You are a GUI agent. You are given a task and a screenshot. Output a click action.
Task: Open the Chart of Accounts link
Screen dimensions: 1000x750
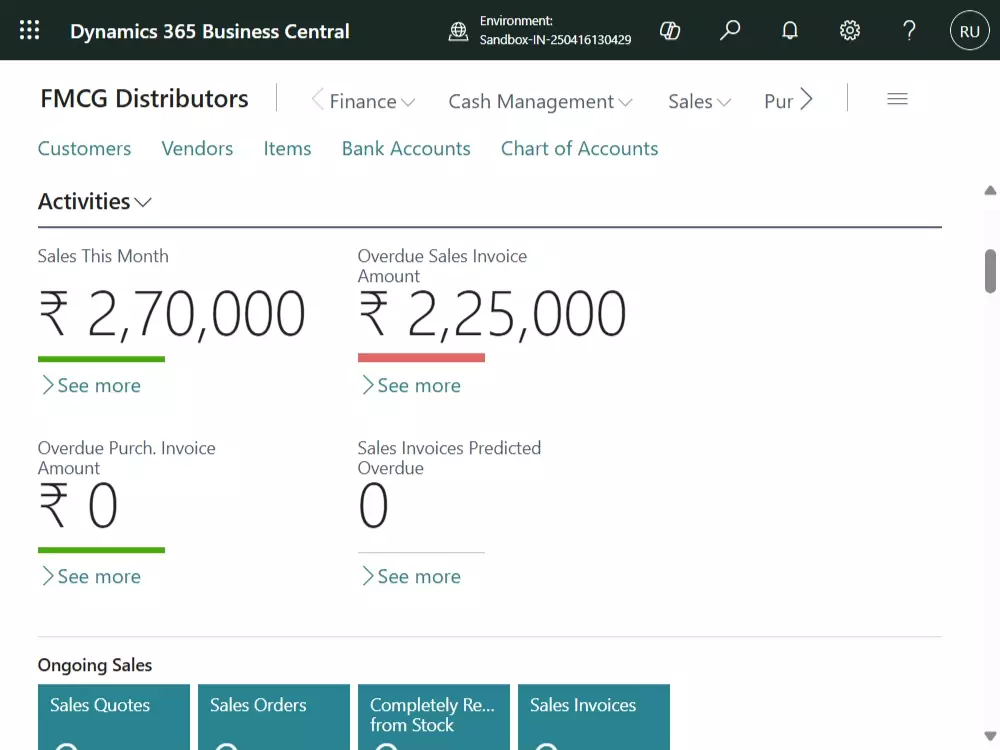point(579,148)
